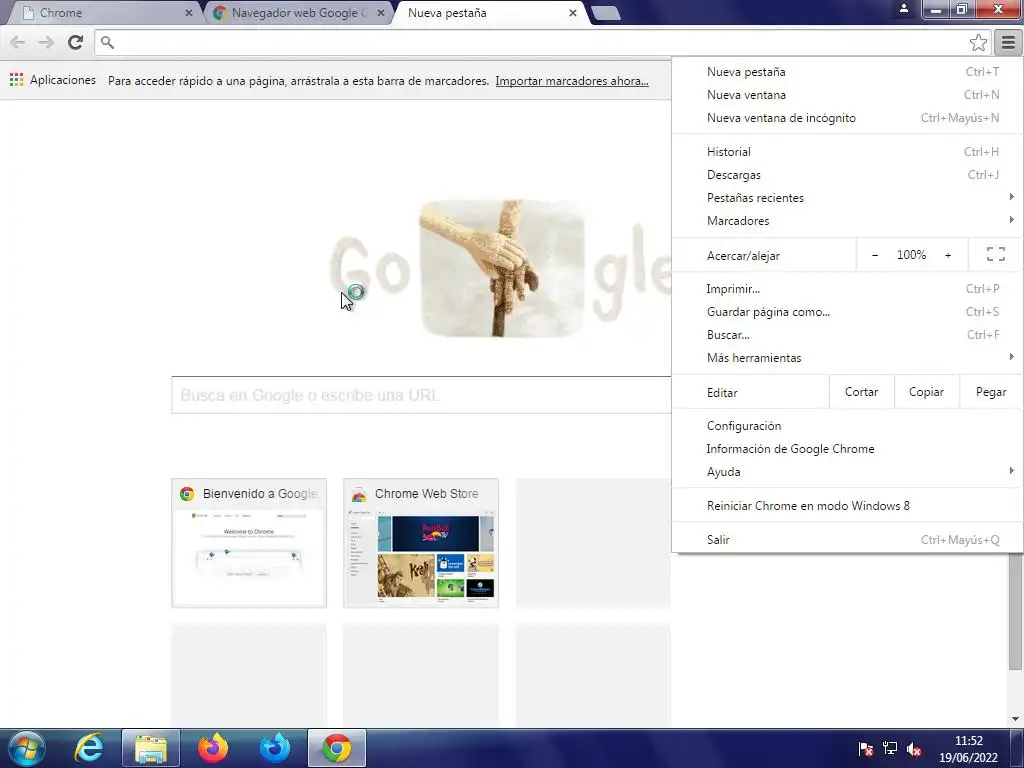This screenshot has width=1024, height=768.
Task: Close the Nueva pestaña tab
Action: (x=572, y=12)
